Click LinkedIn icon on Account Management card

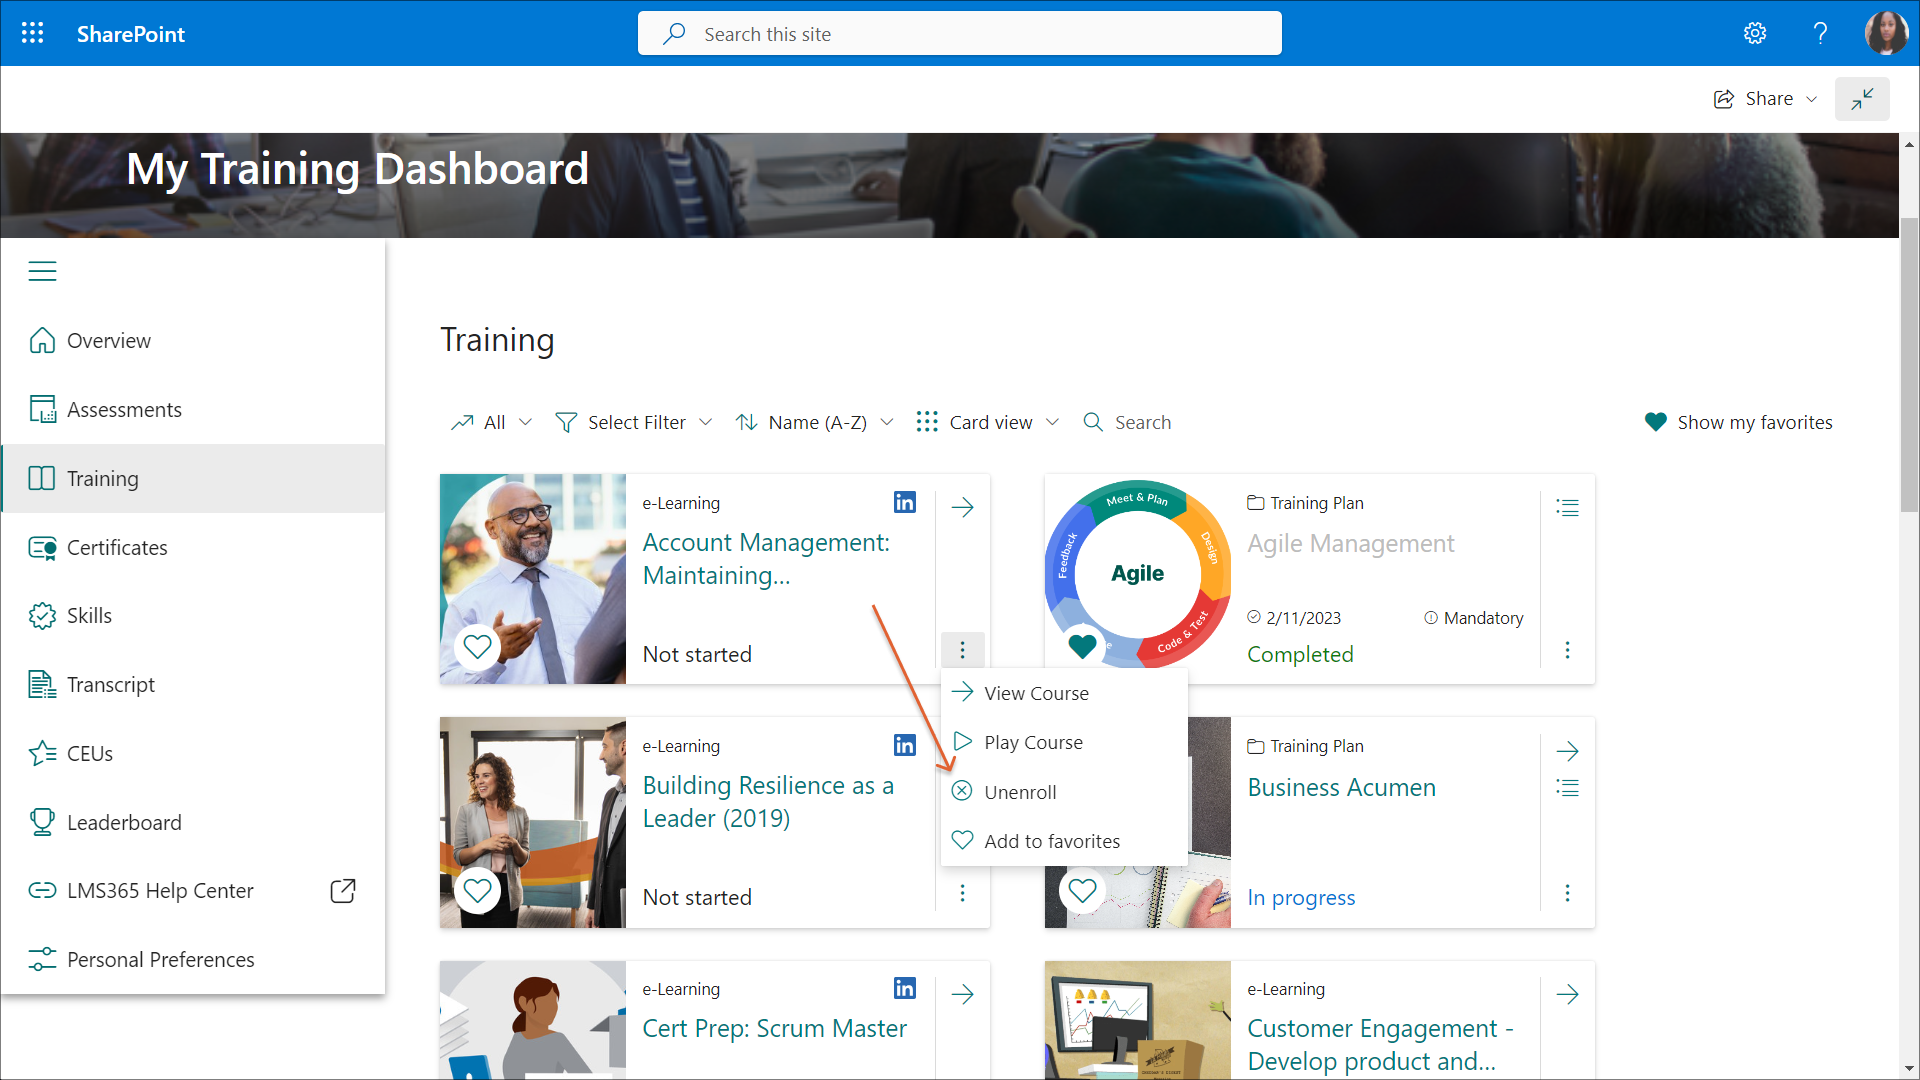[904, 502]
